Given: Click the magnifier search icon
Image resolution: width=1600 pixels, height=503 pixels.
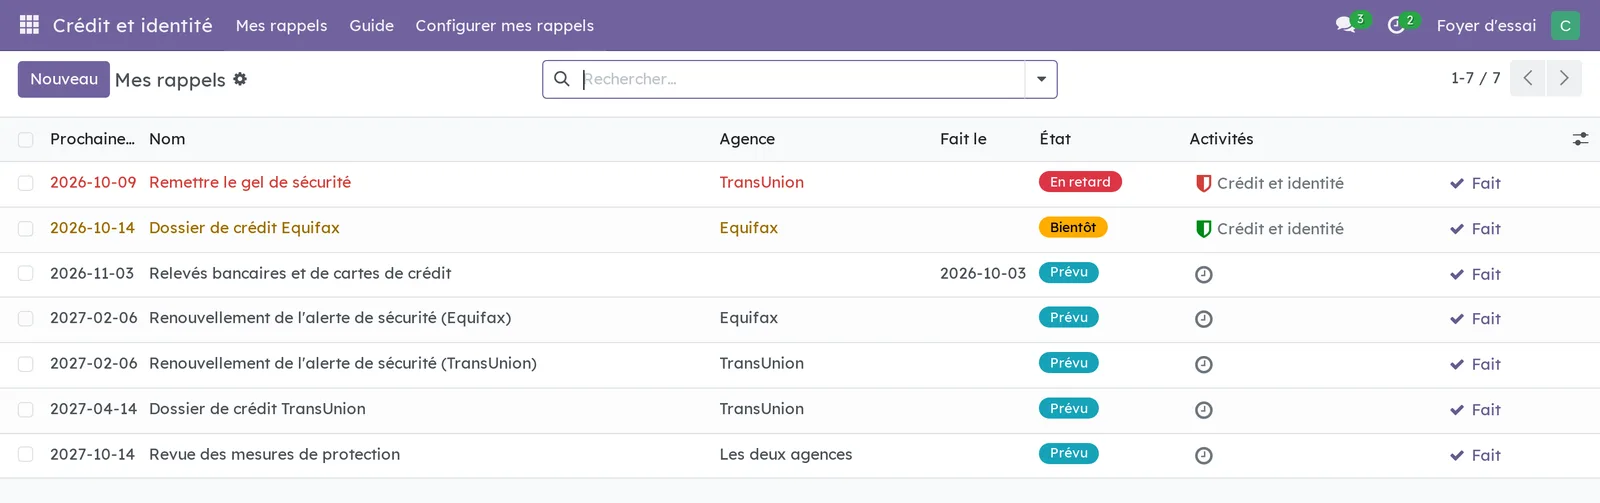Looking at the screenshot, I should tap(562, 79).
